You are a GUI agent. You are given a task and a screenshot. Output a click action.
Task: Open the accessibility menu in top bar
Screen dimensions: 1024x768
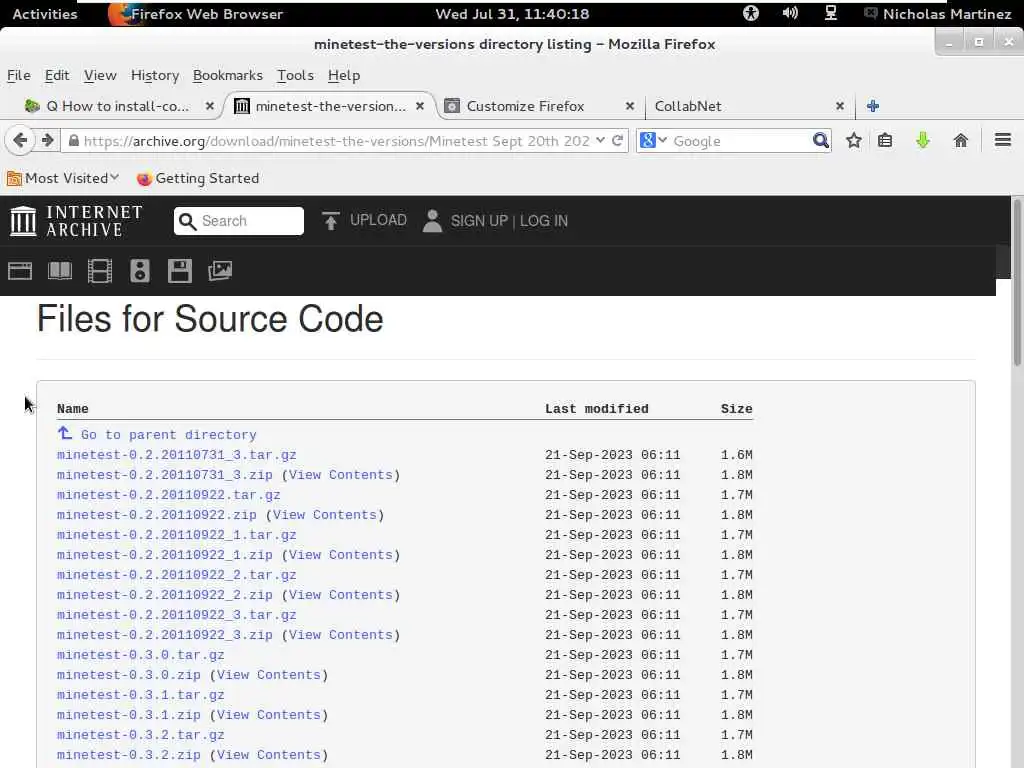click(x=751, y=13)
